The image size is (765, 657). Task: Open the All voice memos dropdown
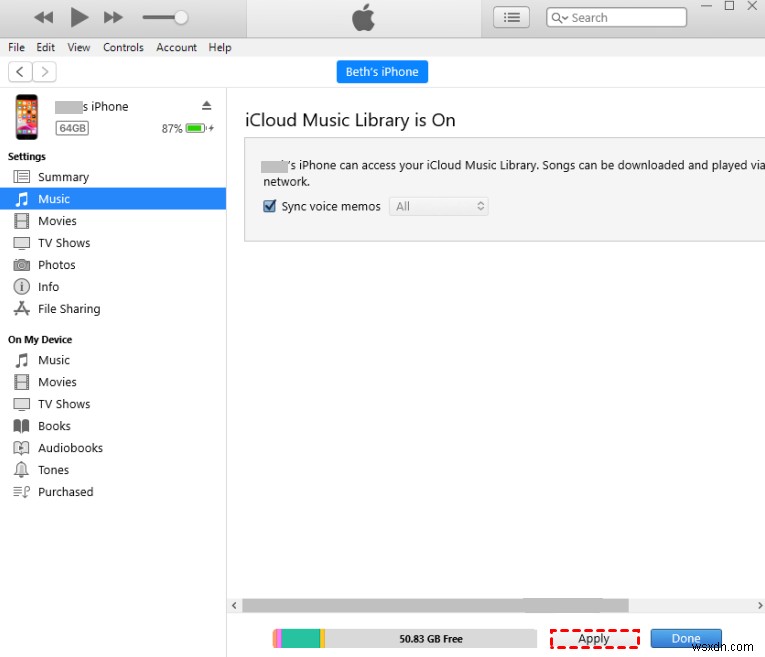[439, 206]
